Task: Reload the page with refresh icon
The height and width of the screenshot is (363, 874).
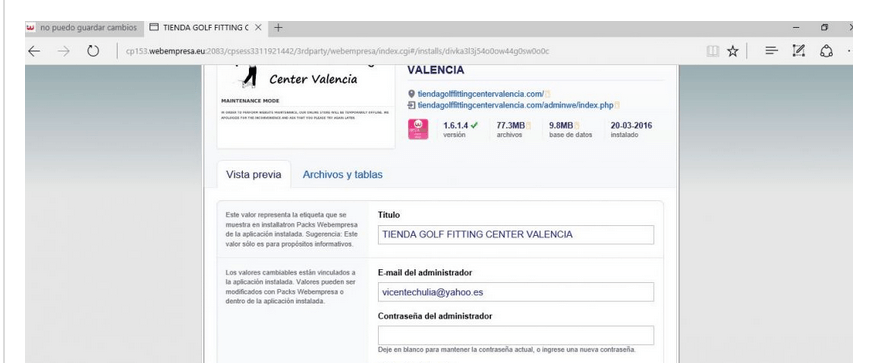Action: point(93,51)
